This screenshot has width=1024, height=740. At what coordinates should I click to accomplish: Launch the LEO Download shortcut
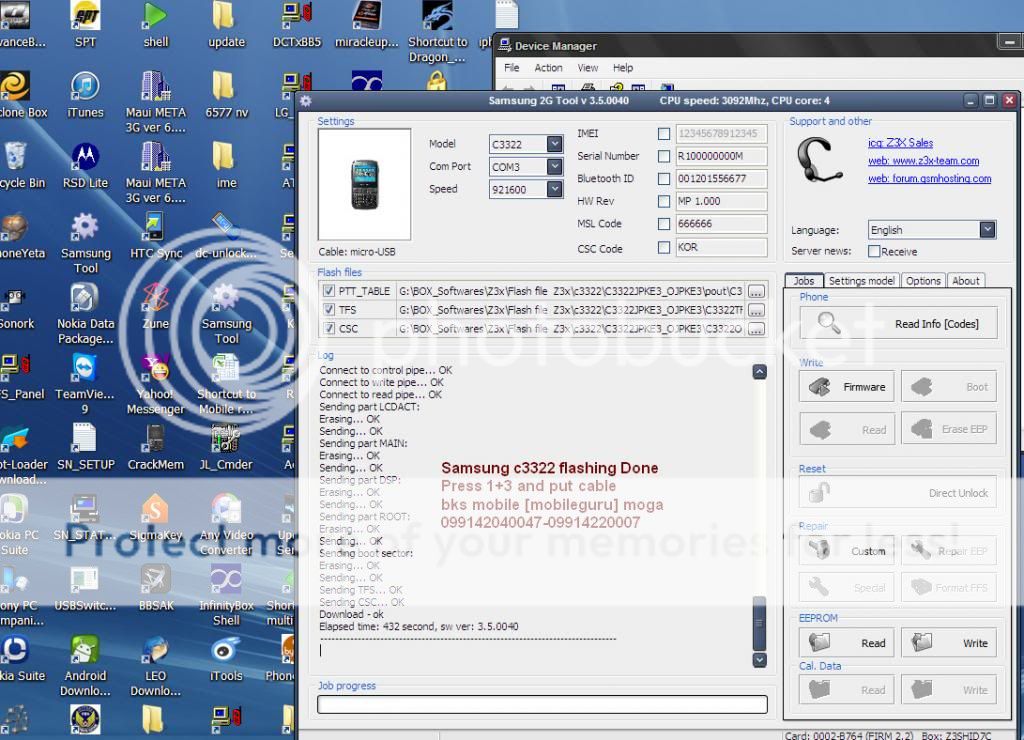(155, 666)
